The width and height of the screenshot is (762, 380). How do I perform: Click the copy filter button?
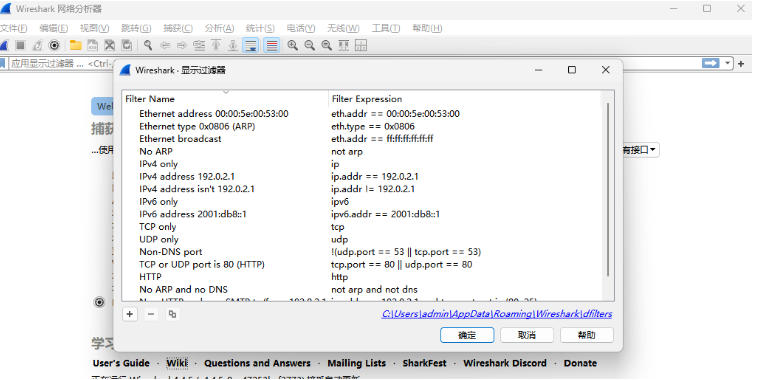(172, 314)
